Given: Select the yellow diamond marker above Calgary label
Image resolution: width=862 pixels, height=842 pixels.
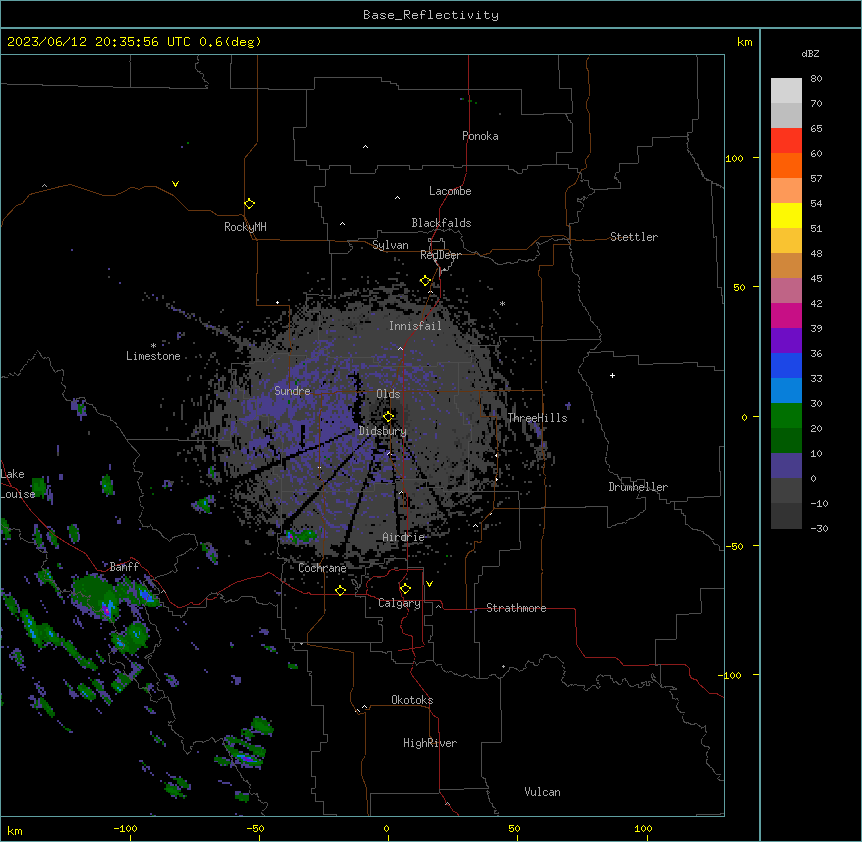Looking at the screenshot, I should coord(405,589).
